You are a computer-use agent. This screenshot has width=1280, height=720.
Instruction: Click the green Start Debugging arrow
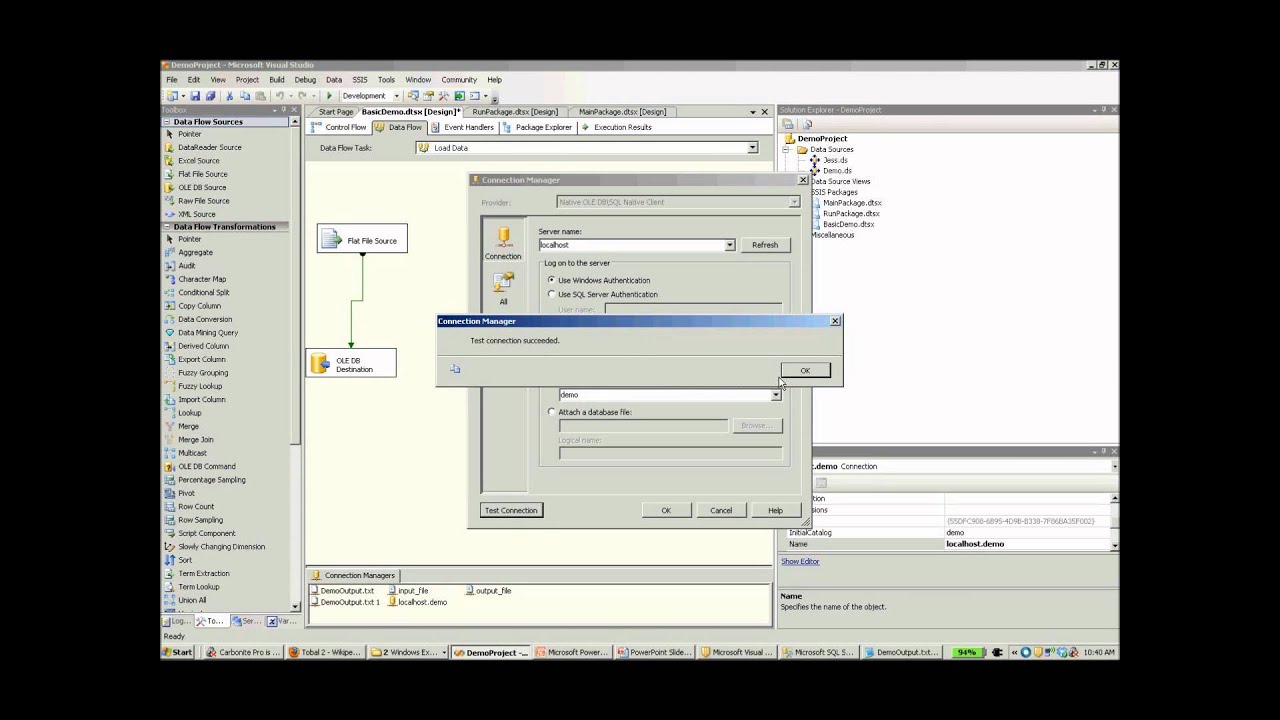tap(329, 96)
